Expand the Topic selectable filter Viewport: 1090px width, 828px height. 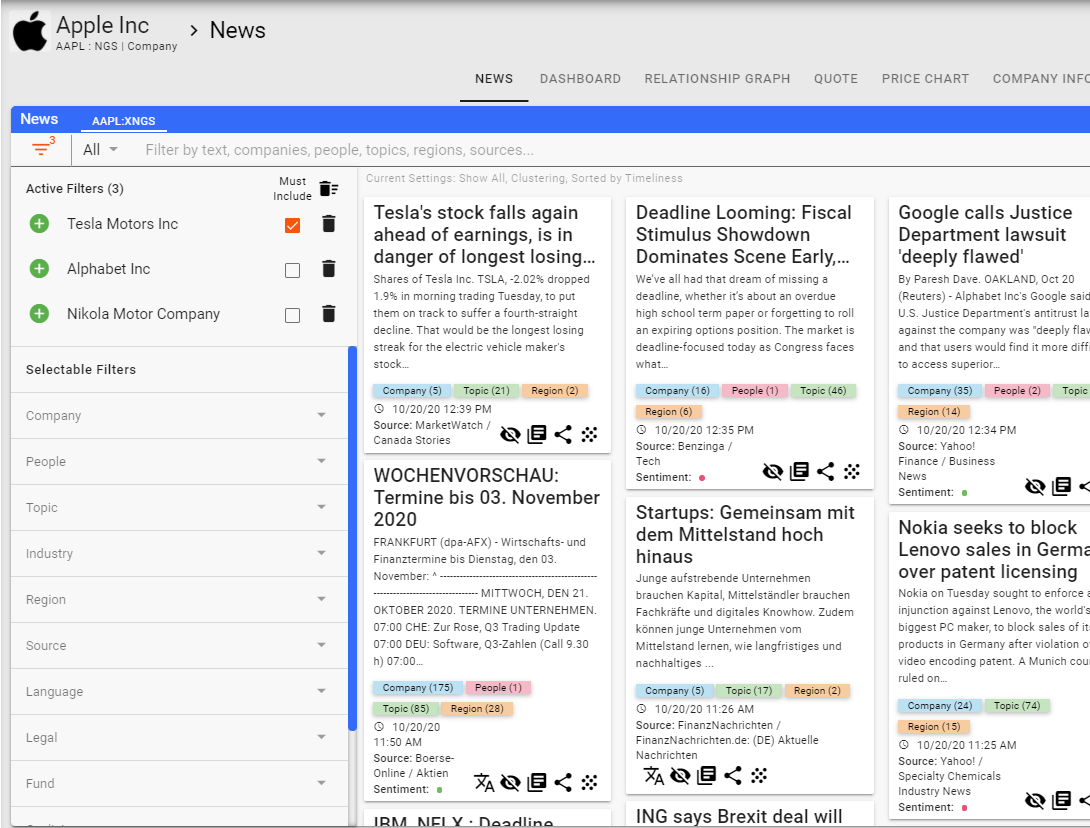179,508
